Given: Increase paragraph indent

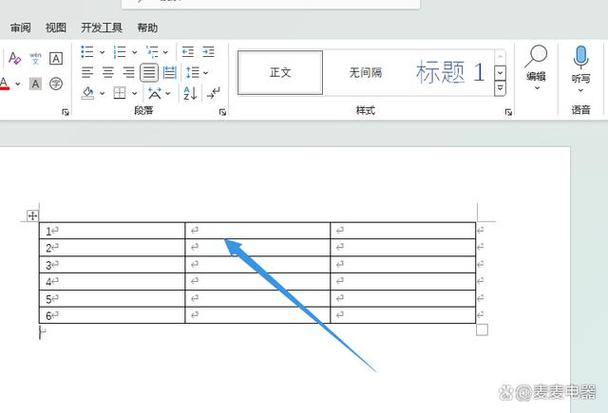Looking at the screenshot, I should tap(208, 52).
